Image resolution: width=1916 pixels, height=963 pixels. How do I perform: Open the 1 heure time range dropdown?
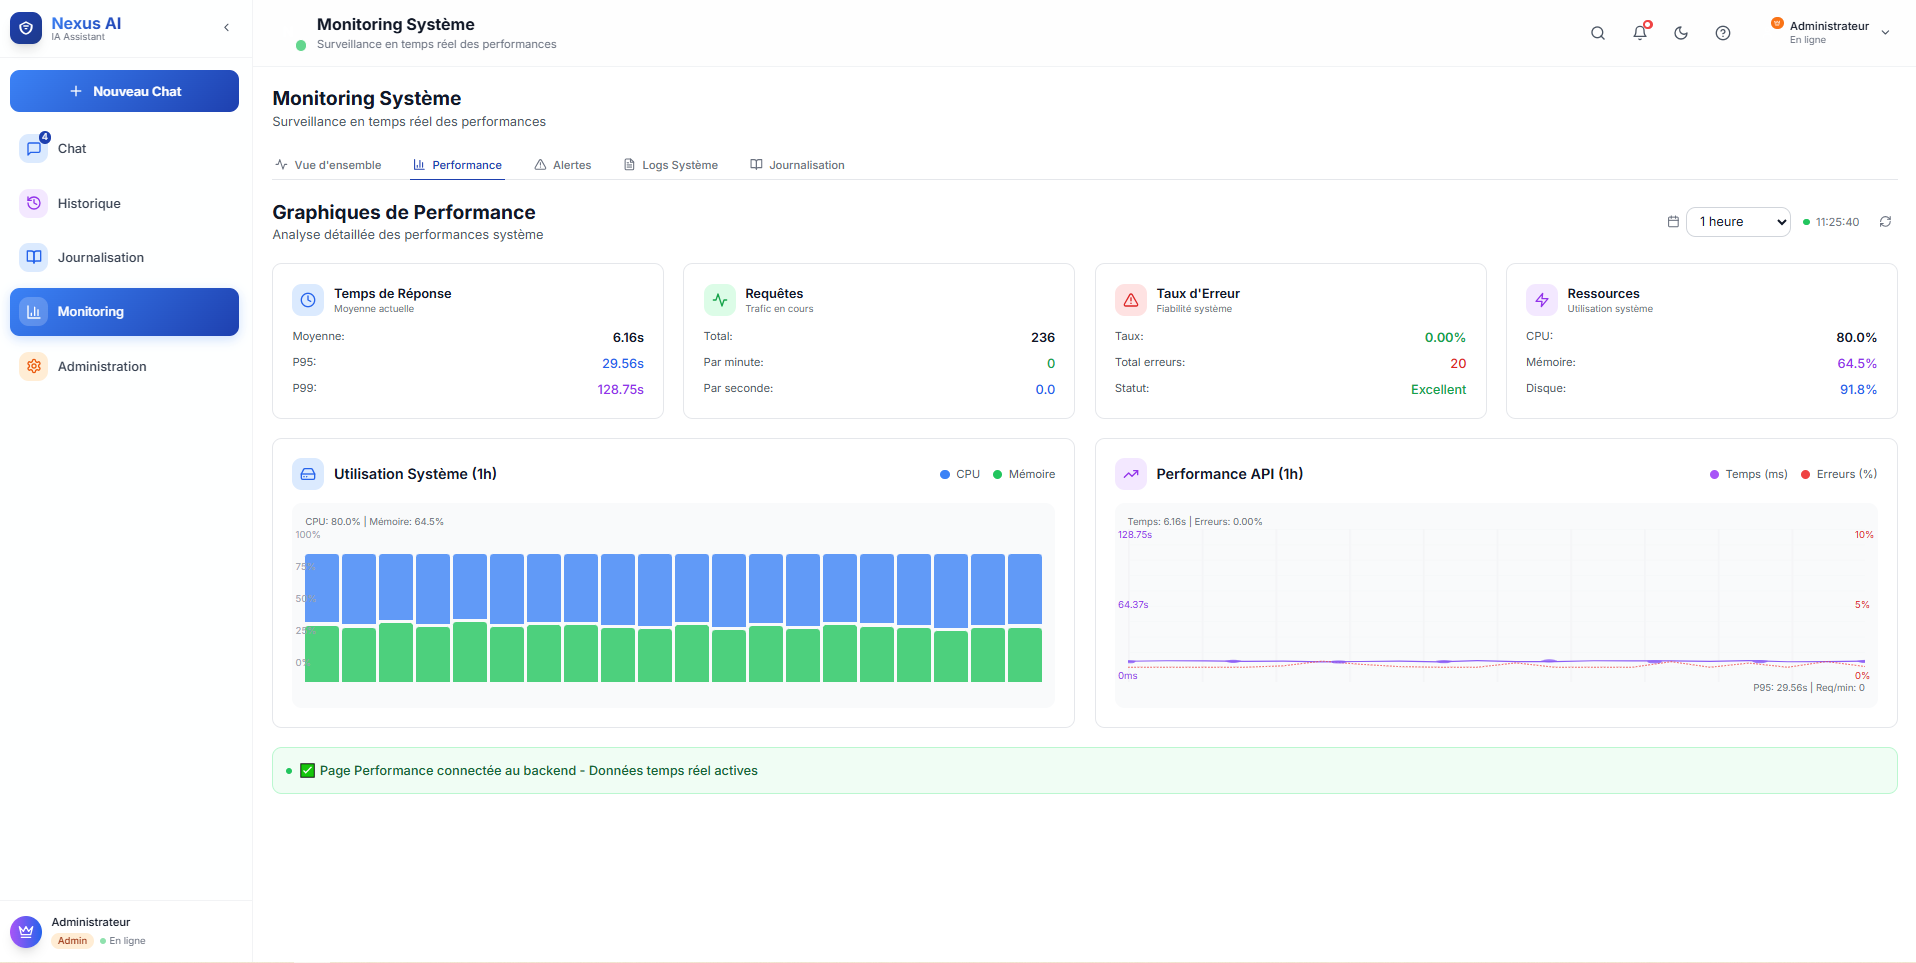coord(1738,222)
